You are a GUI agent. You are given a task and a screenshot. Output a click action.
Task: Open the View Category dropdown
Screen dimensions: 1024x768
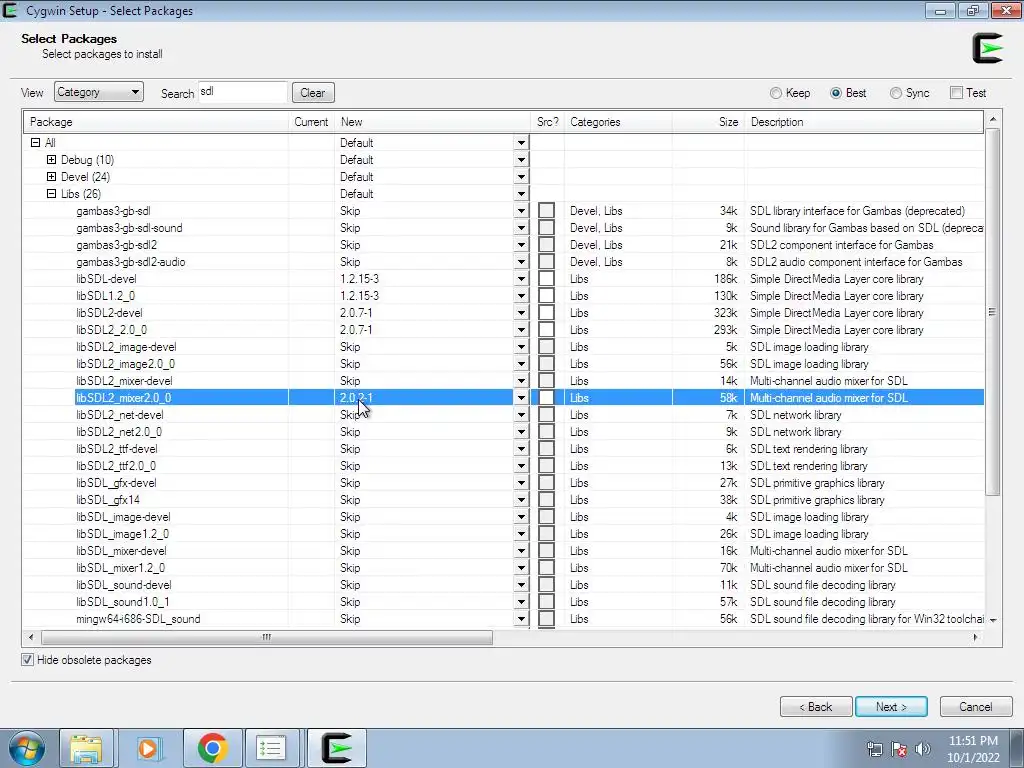pyautogui.click(x=99, y=92)
